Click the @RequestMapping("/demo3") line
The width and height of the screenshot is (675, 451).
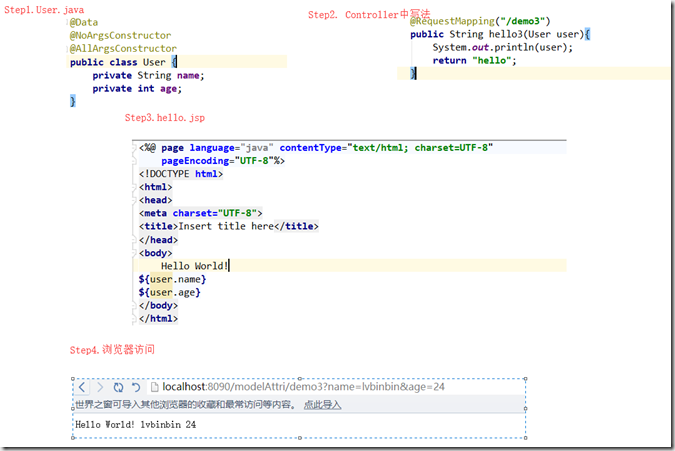(x=480, y=21)
